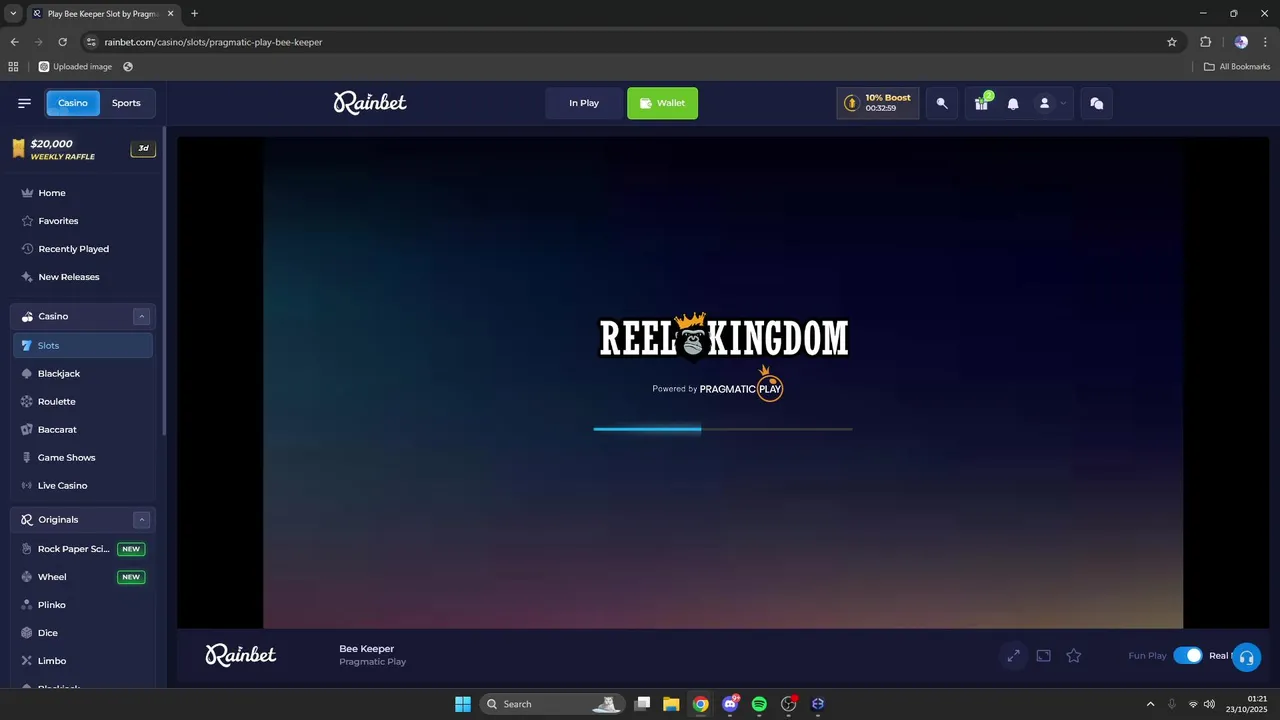1280x720 pixels.
Task: Switch to theater mode view icon
Action: (x=1043, y=655)
